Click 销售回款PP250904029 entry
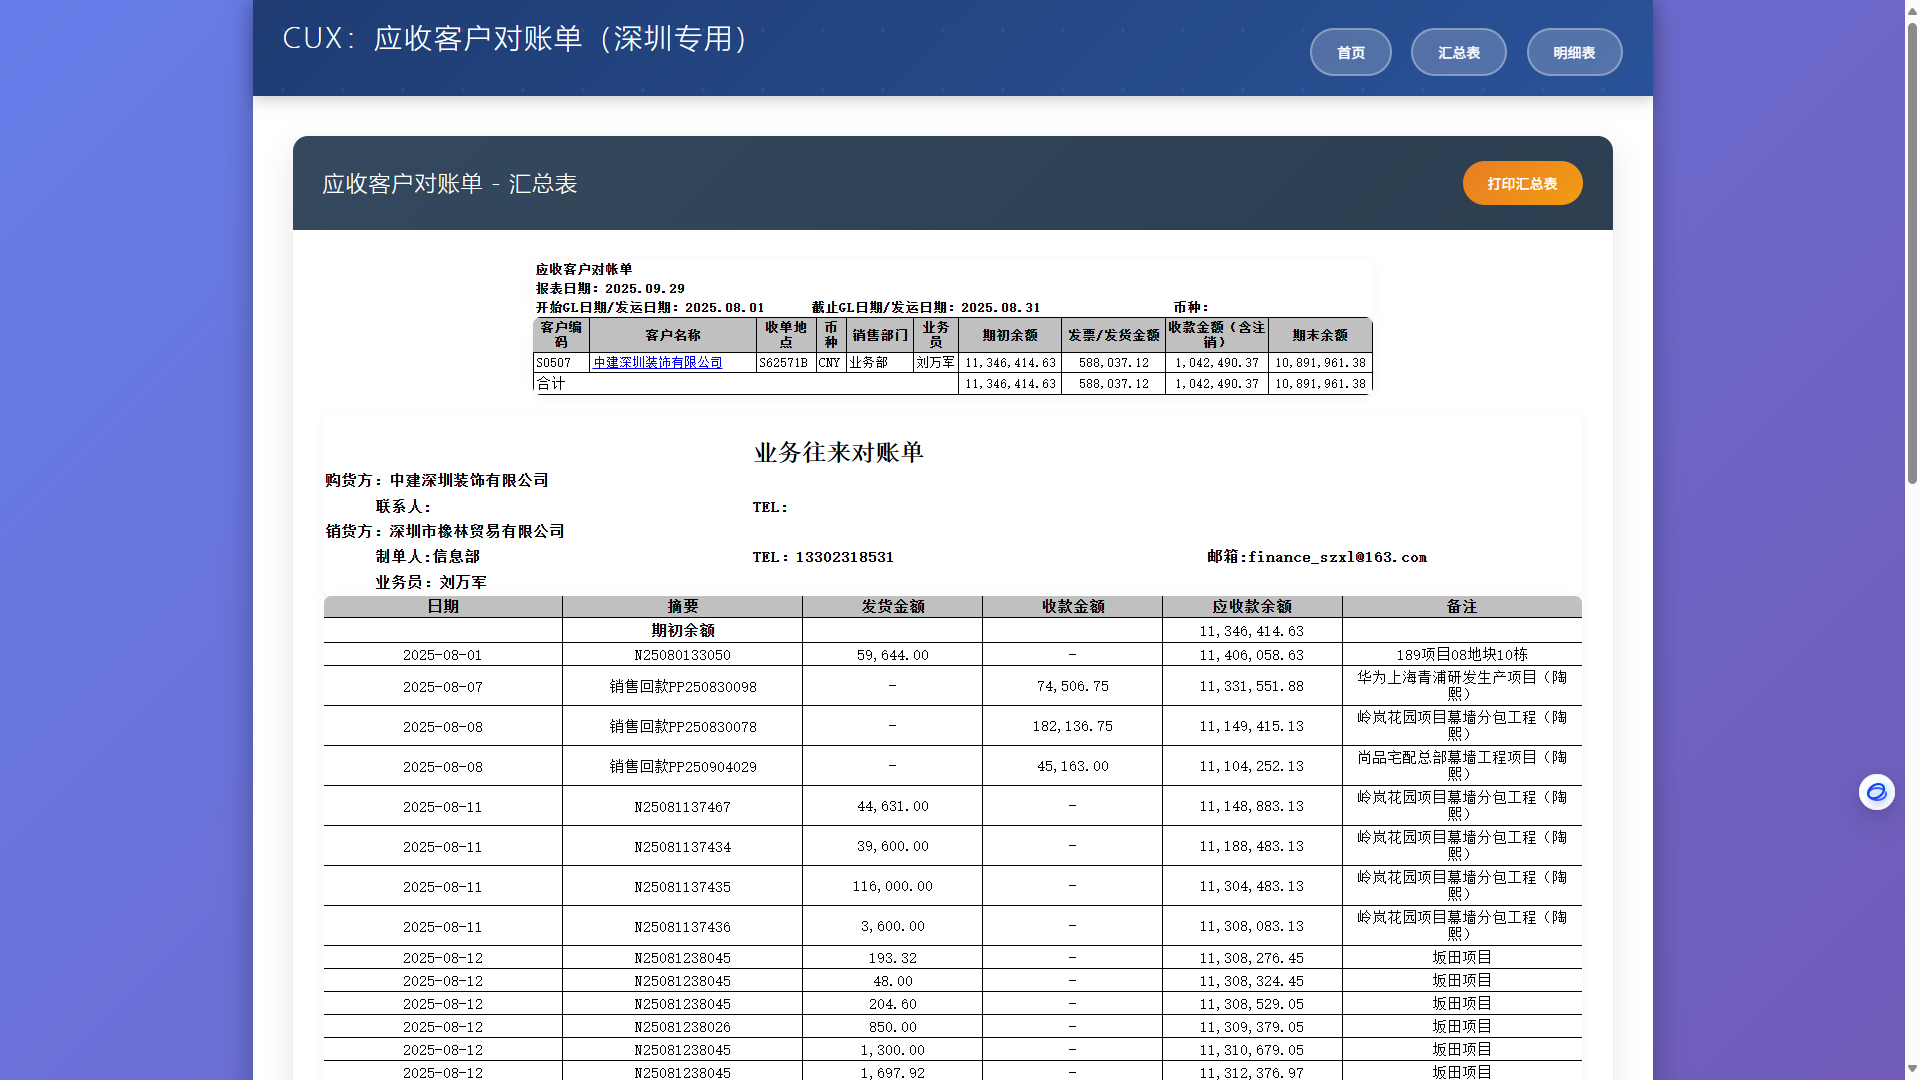Image resolution: width=1920 pixels, height=1080 pixels. click(682, 766)
